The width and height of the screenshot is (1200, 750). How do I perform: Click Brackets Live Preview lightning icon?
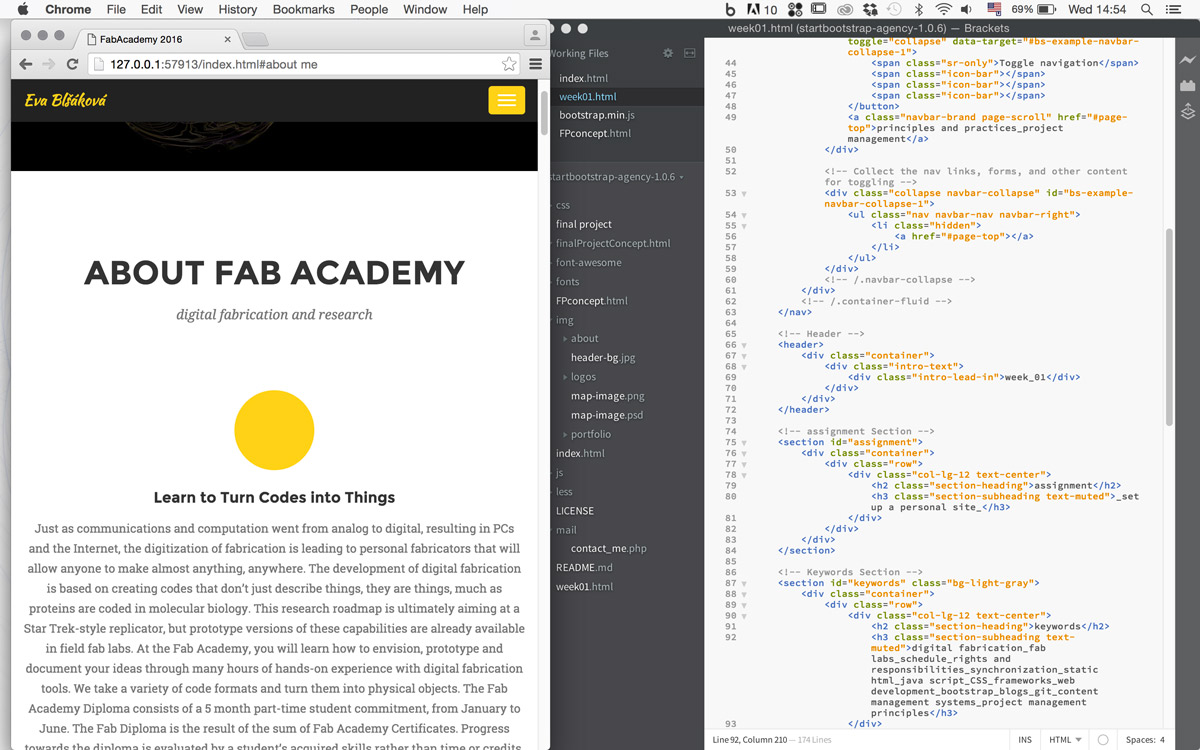1188,60
